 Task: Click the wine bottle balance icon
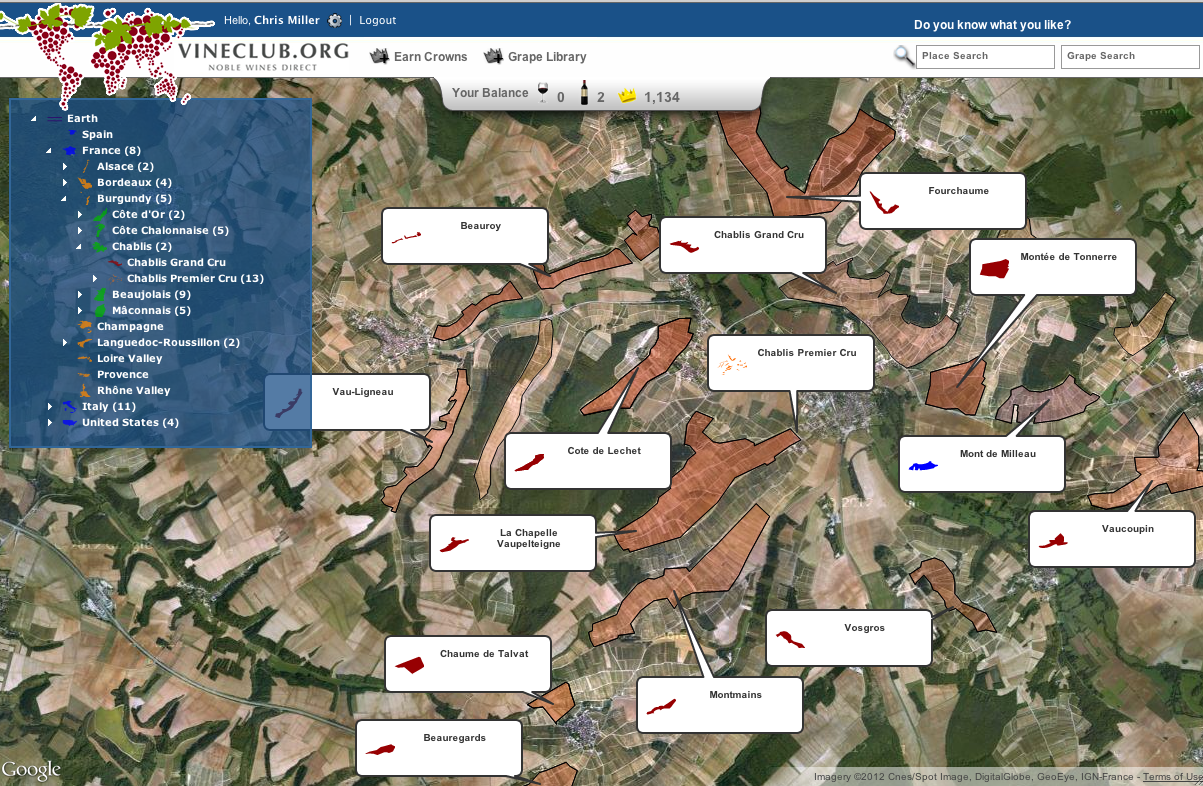point(585,93)
